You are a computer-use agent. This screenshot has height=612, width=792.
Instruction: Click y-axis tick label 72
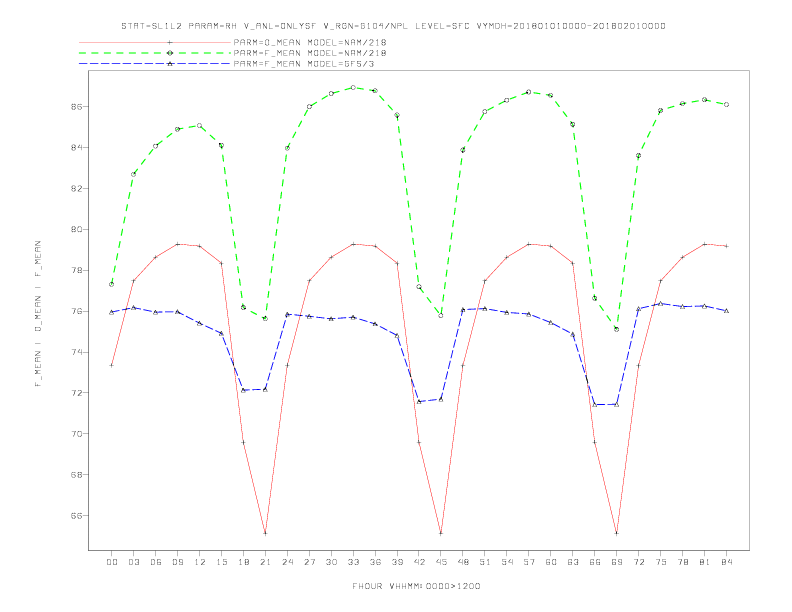(x=76, y=393)
